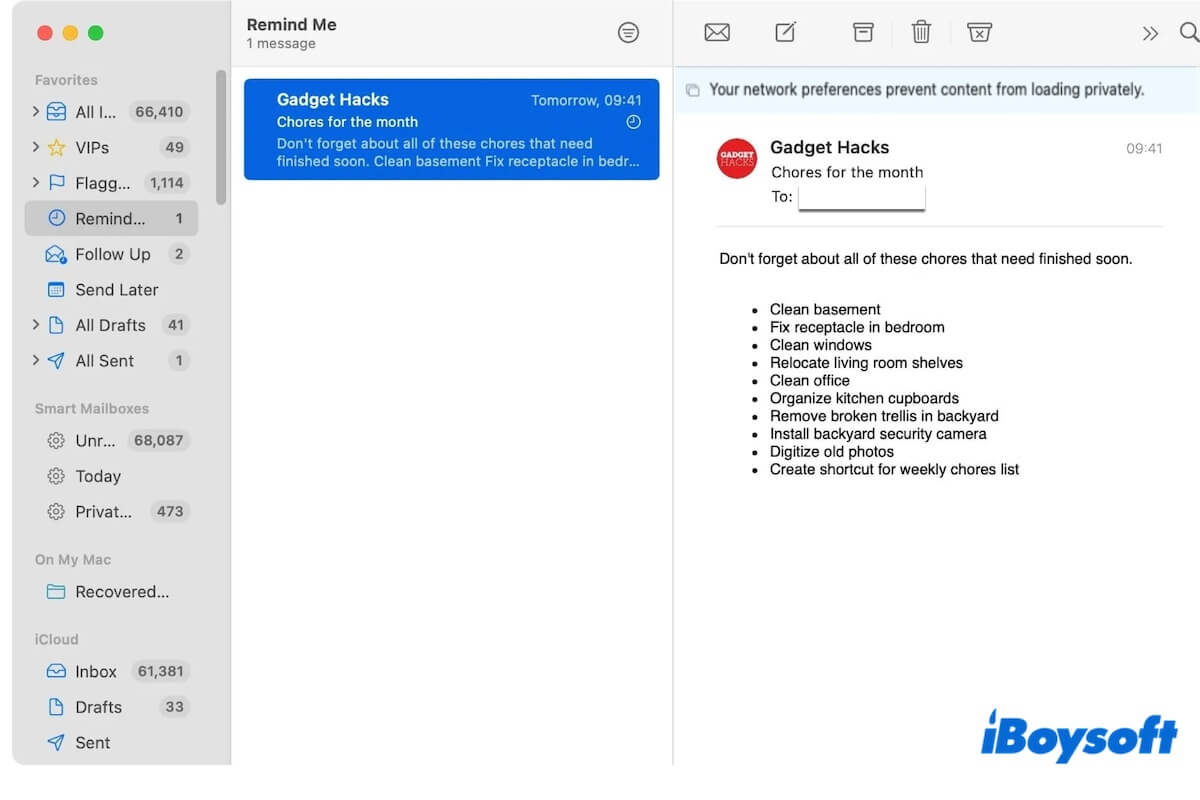Select the Send Later mailbox
The height and width of the screenshot is (800, 1200).
[116, 290]
